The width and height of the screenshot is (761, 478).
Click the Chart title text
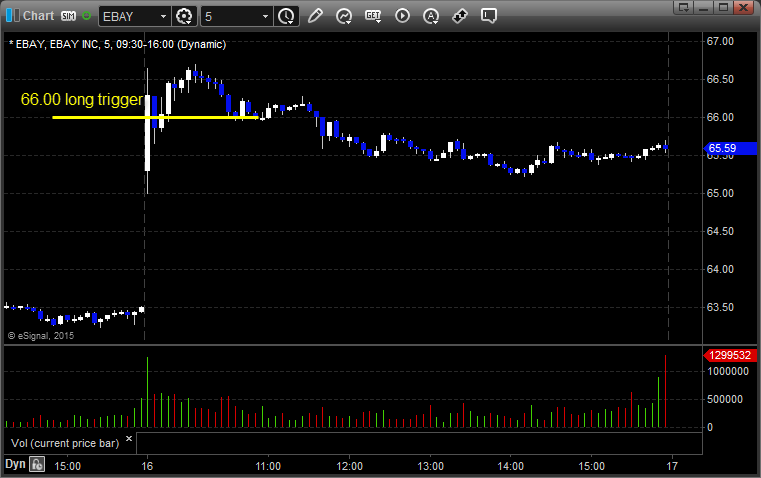point(38,16)
